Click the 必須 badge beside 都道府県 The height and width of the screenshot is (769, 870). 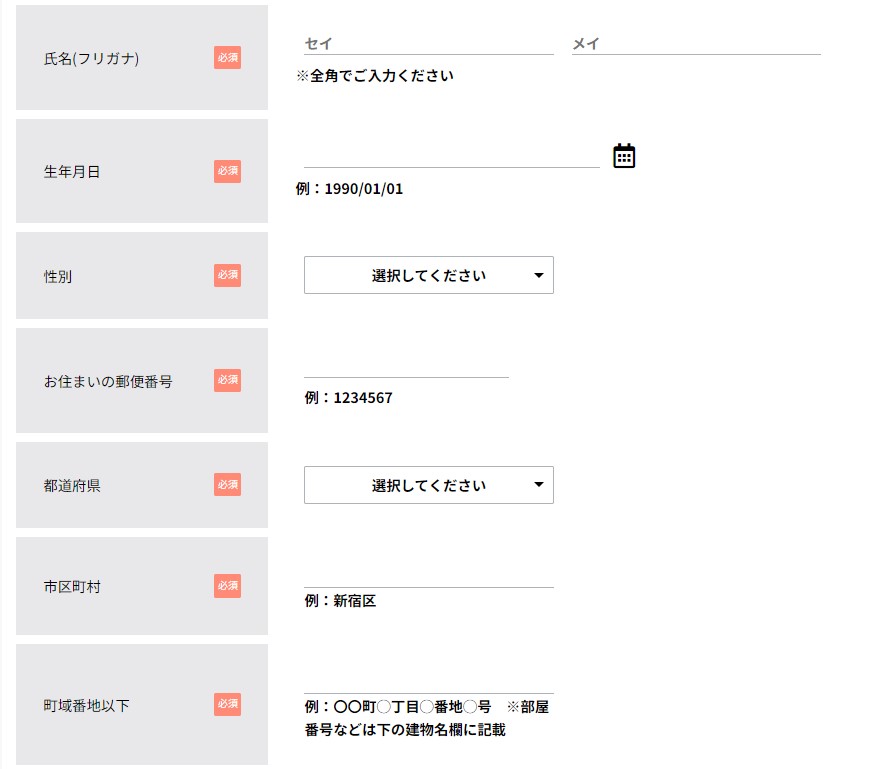pyautogui.click(x=227, y=484)
